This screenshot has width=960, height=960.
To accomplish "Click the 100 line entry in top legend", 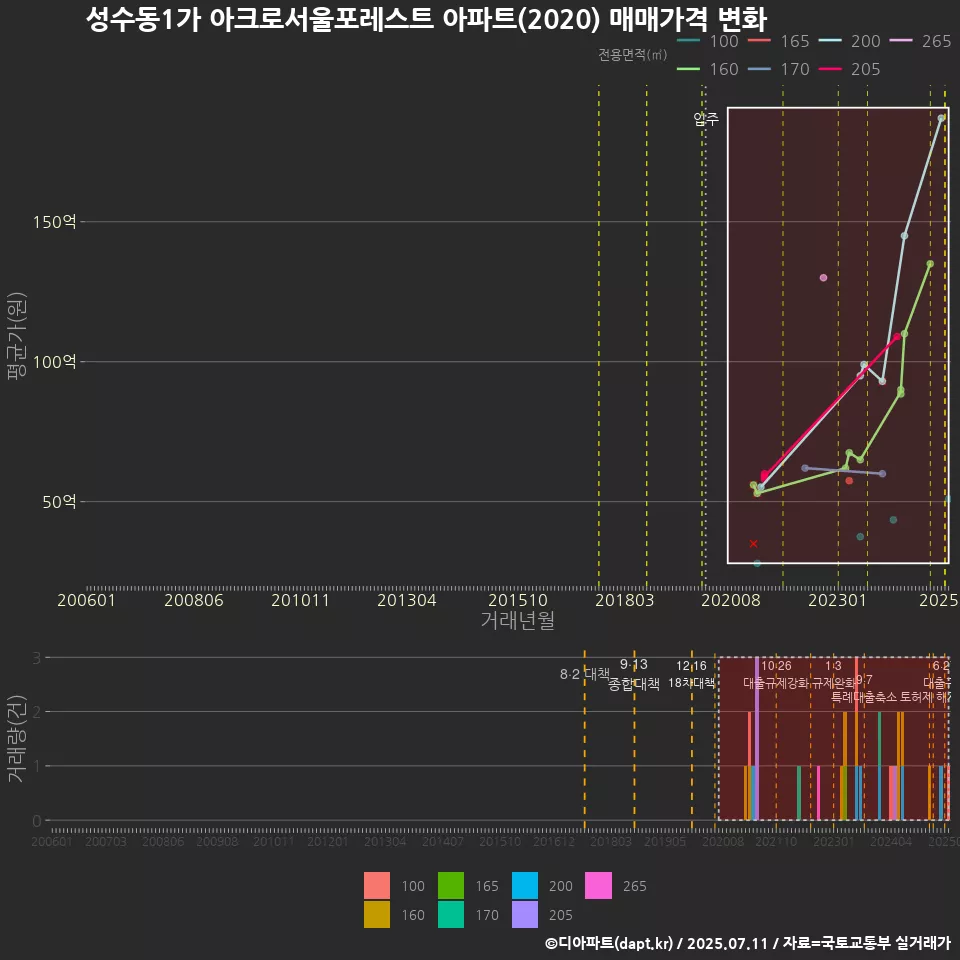I will point(708,41).
